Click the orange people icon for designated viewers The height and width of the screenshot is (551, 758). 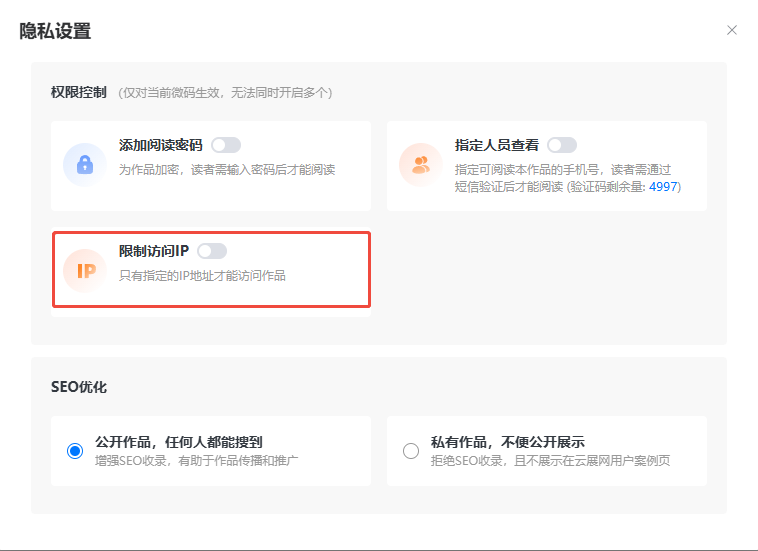[420, 165]
